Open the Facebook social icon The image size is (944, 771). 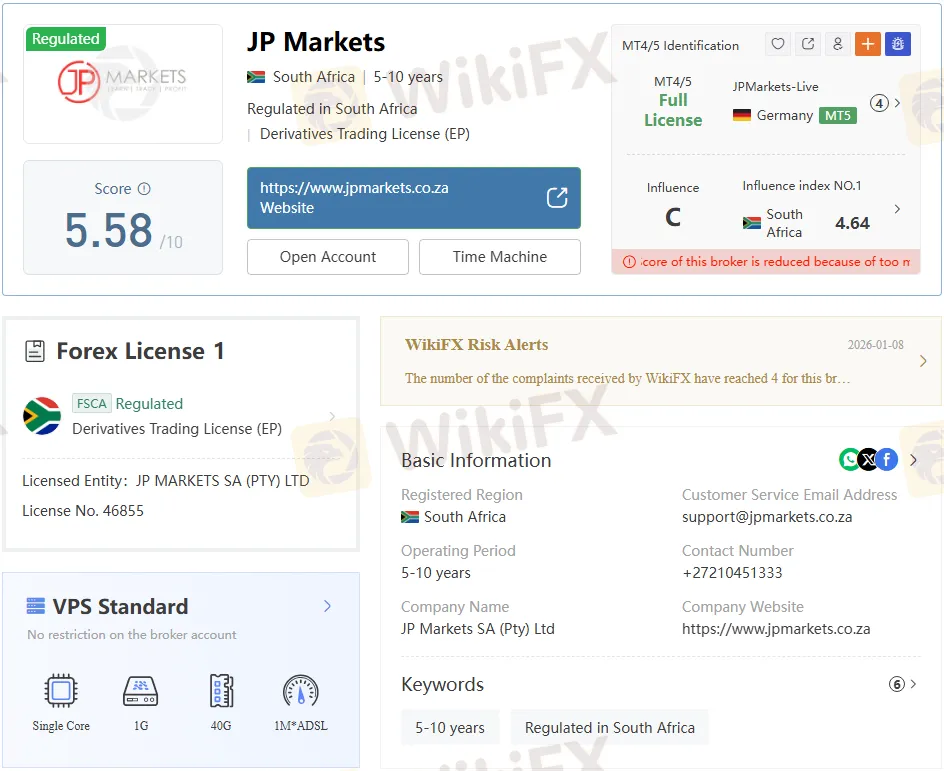pyautogui.click(x=887, y=459)
